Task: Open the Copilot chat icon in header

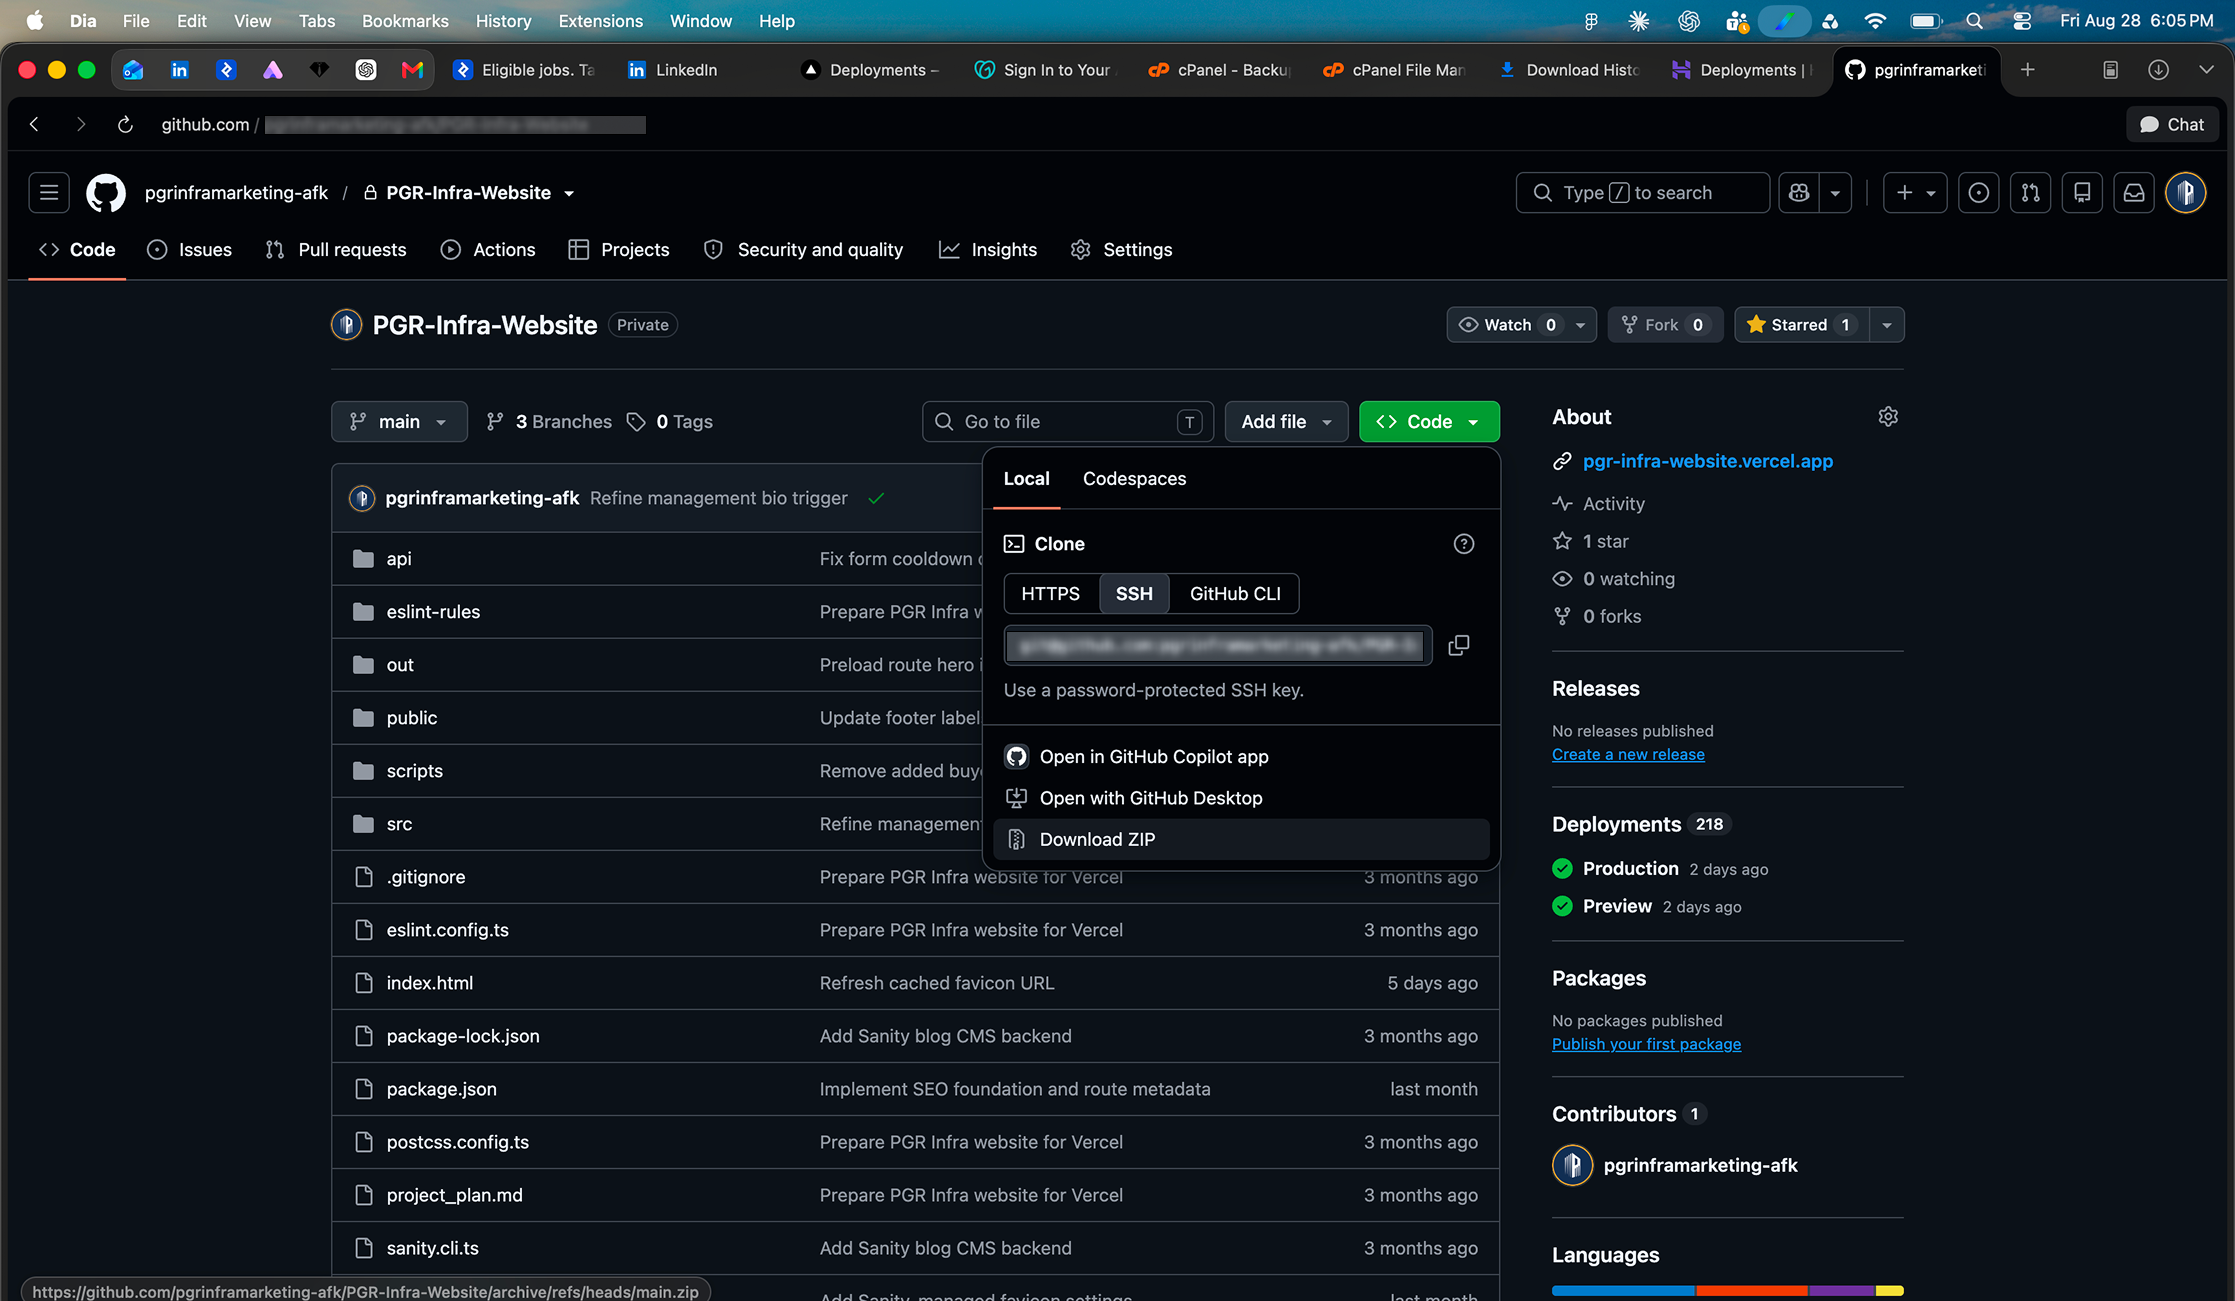Action: point(1799,193)
